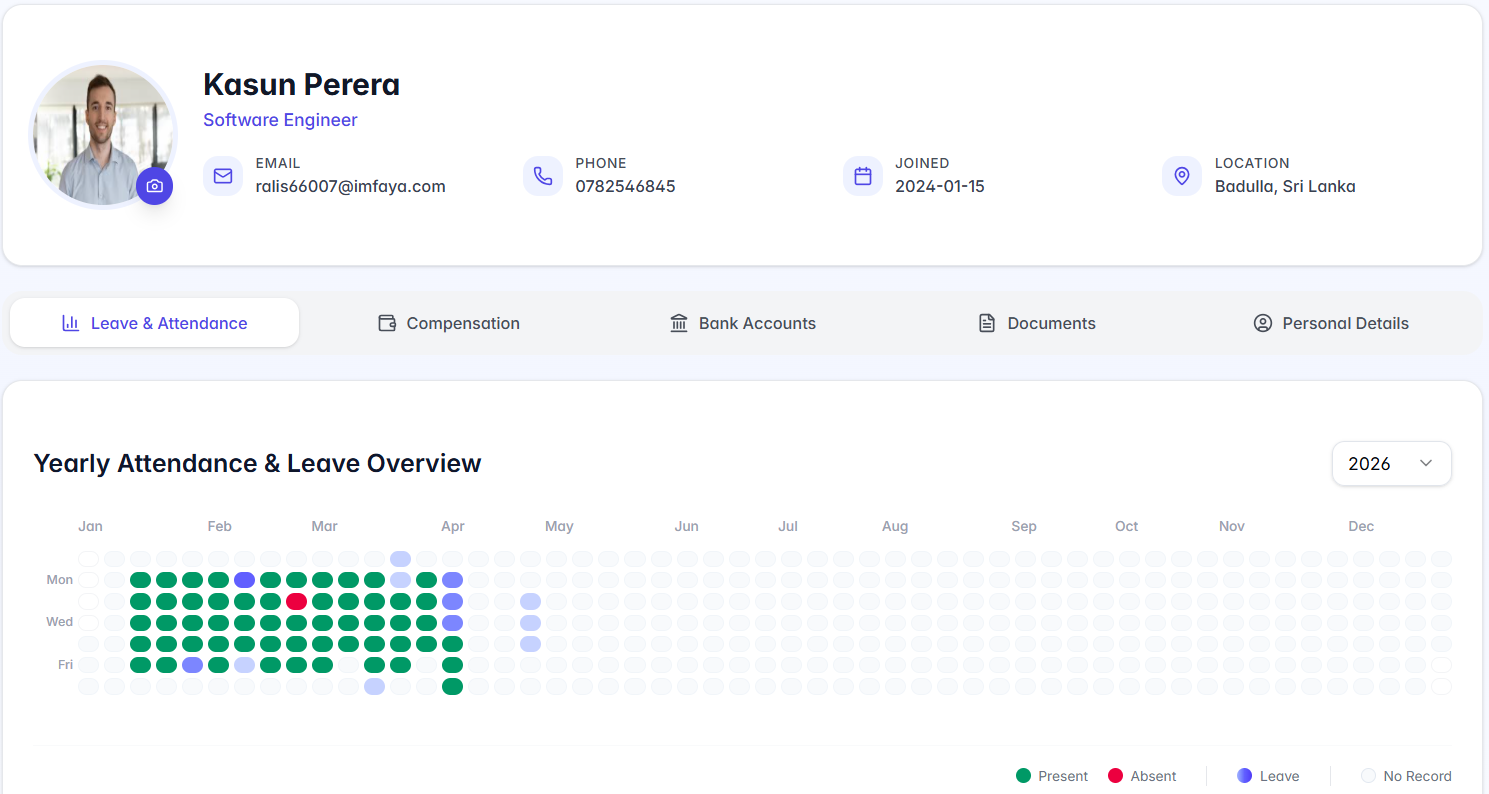Click the No Record legend label
The width and height of the screenshot is (1489, 794).
pos(1418,776)
